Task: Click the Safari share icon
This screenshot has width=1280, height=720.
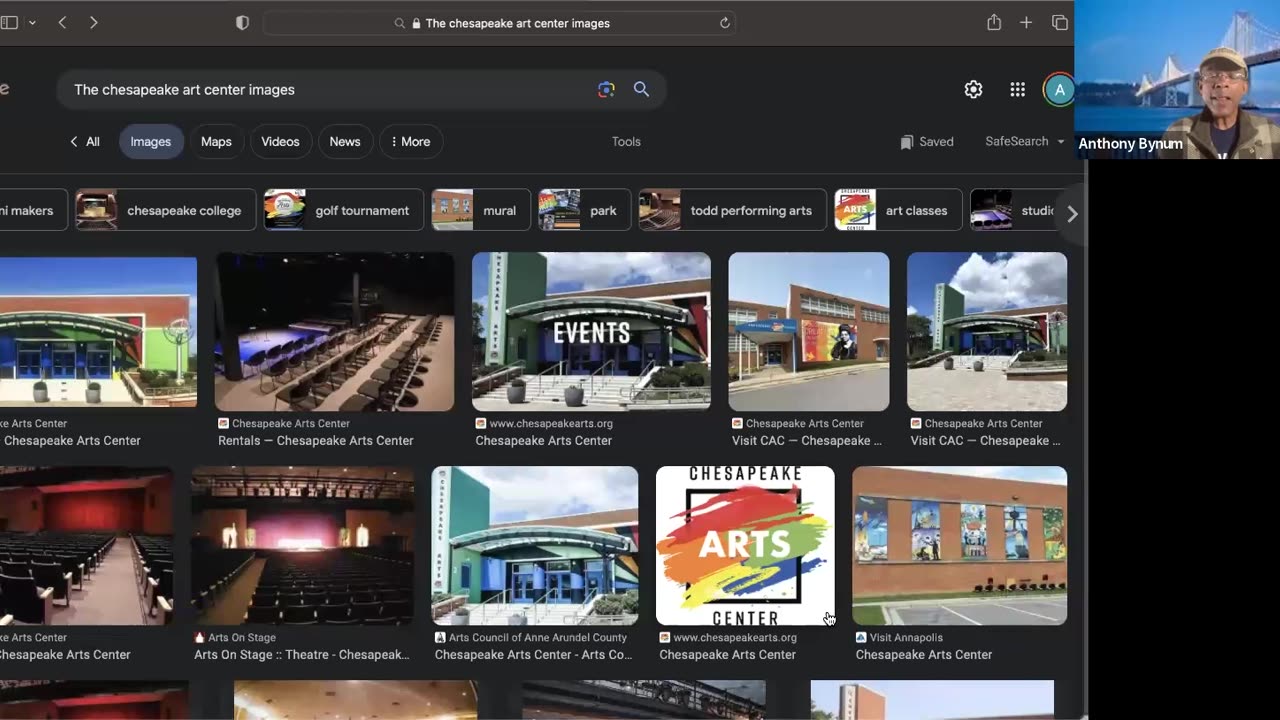Action: [993, 23]
